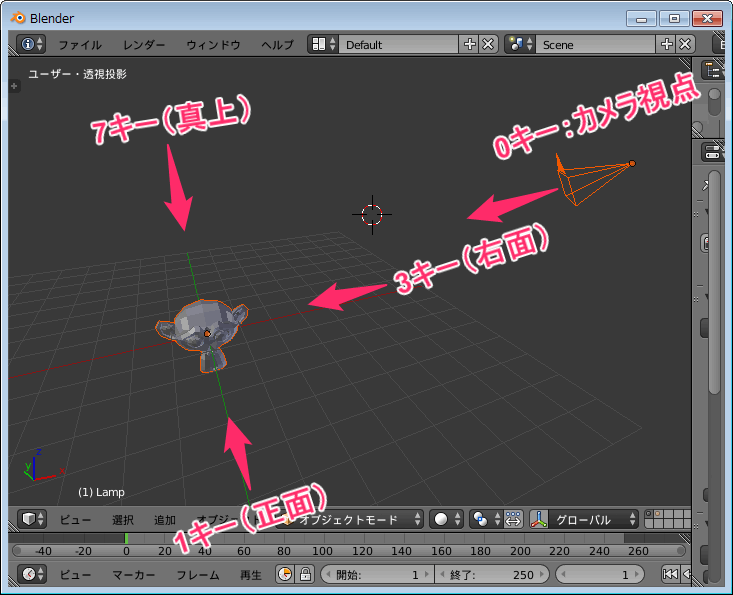Click the Outliner editor type icon
This screenshot has width=733, height=595.
click(x=713, y=71)
